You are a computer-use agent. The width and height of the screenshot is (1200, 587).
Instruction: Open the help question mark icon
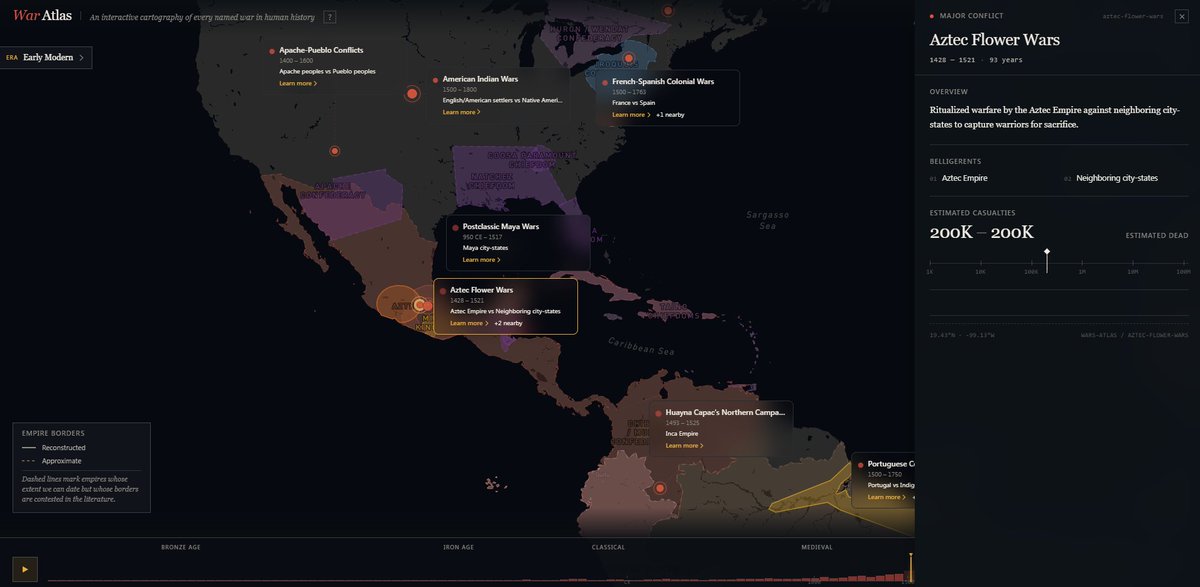click(330, 17)
